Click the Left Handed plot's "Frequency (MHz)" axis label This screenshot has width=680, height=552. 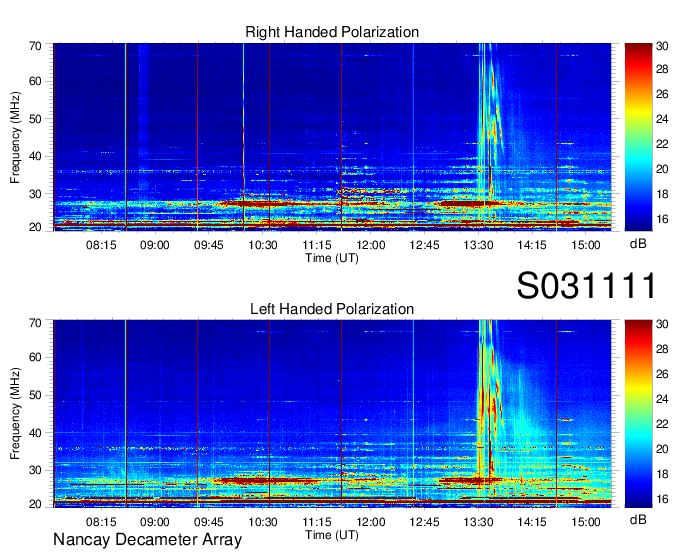(15, 414)
